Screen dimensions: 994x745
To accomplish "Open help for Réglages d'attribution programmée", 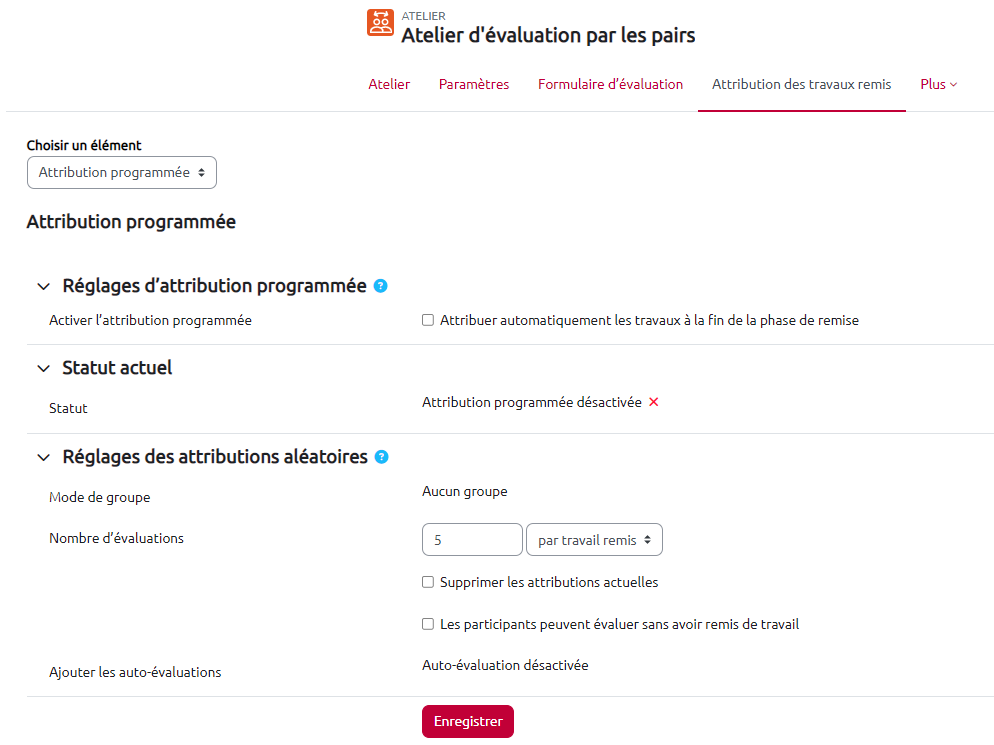I will [x=380, y=286].
